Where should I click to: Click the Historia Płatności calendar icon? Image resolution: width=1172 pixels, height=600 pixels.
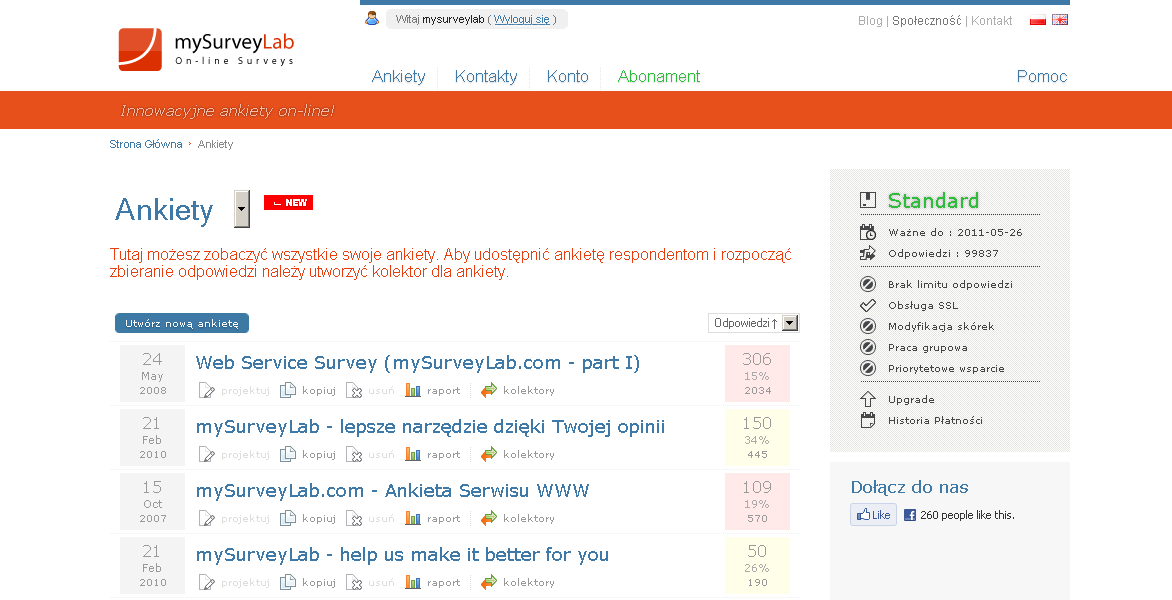(x=868, y=420)
